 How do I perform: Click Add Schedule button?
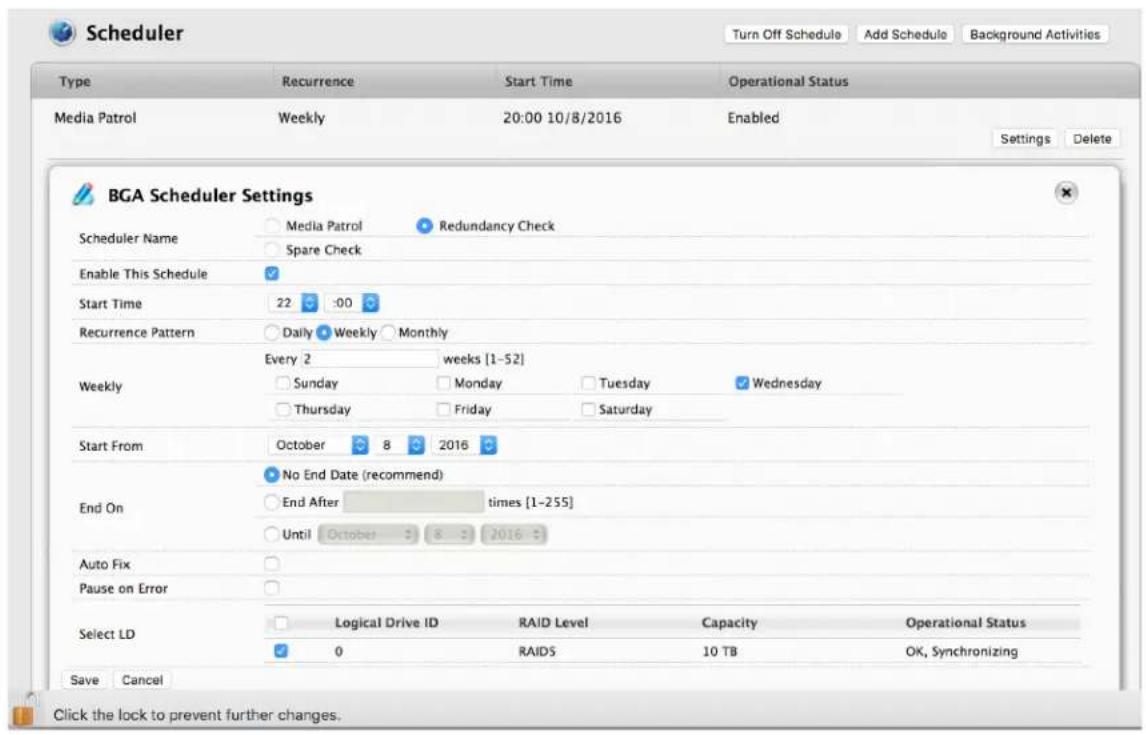click(905, 34)
